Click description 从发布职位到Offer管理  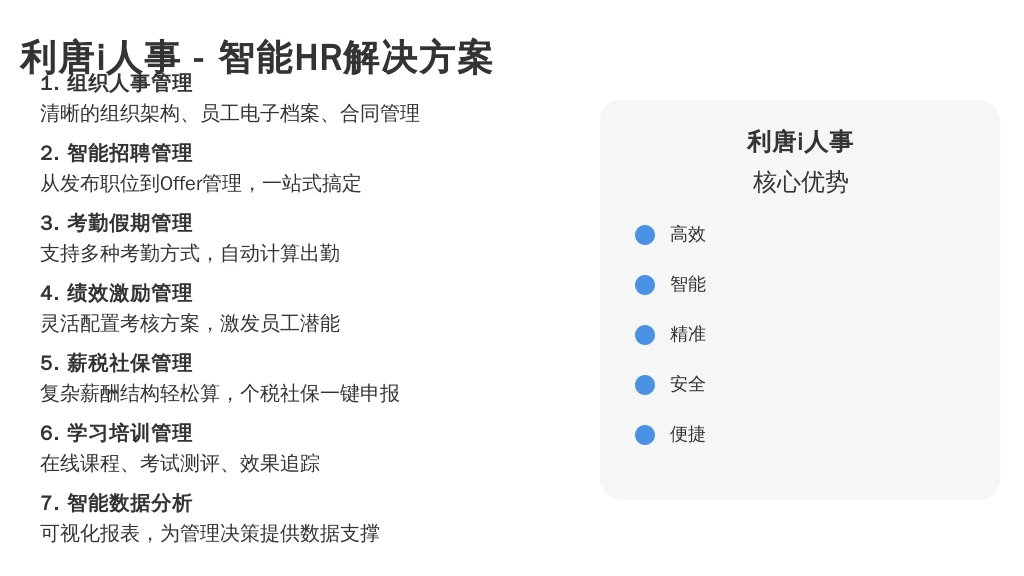point(140,184)
